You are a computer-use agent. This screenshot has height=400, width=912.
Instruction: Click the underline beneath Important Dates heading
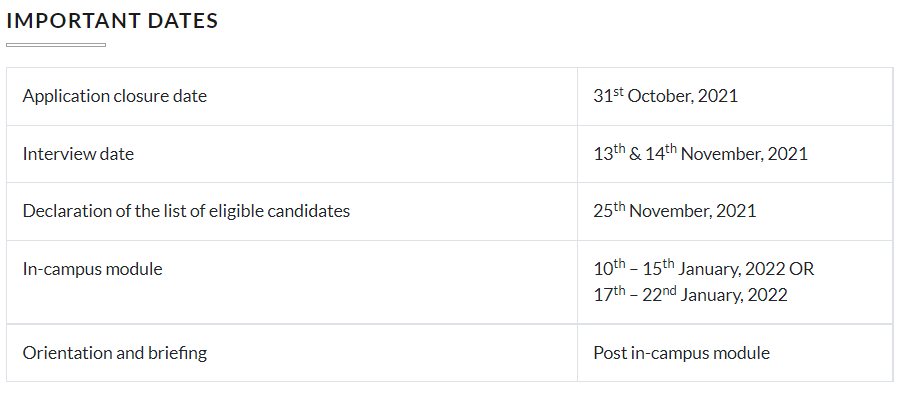tap(56, 45)
